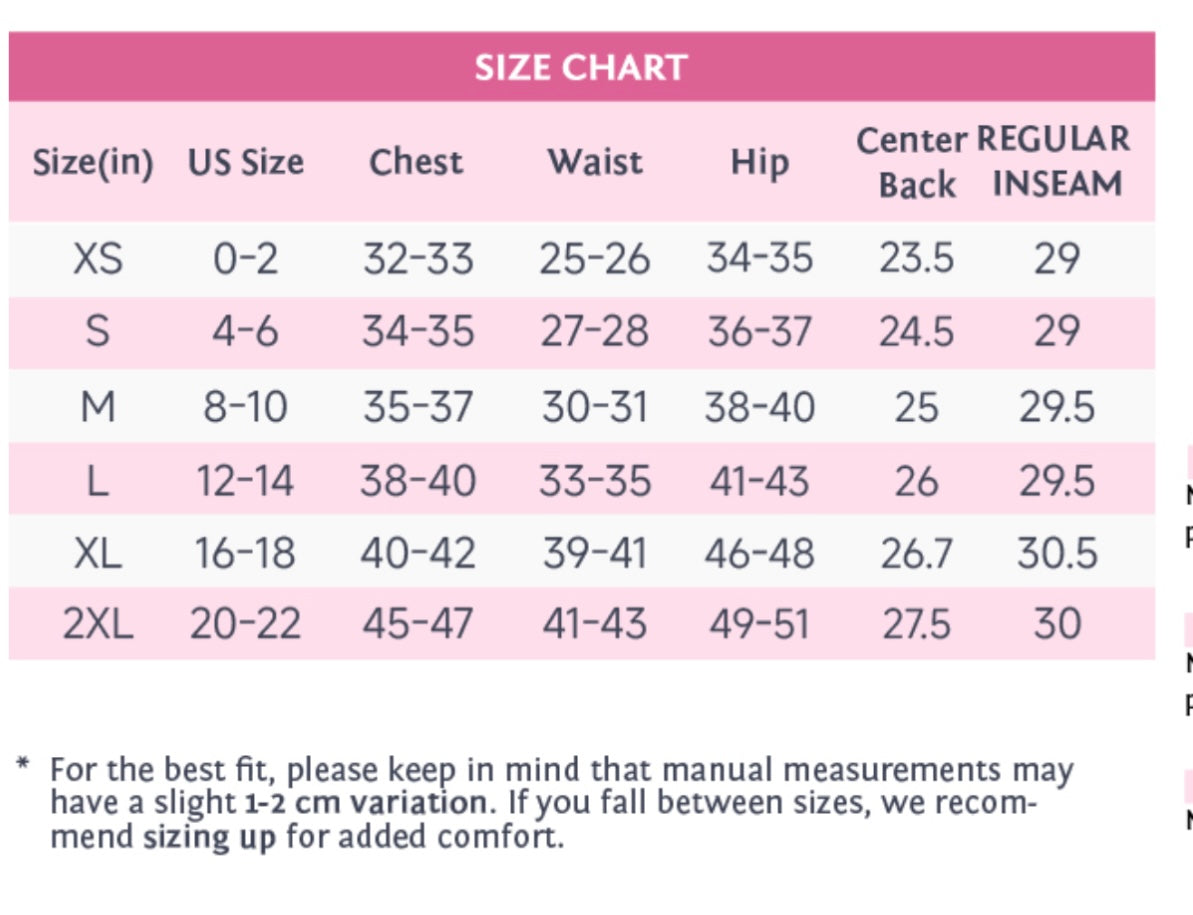Select the Waist column header
The width and height of the screenshot is (1193, 915).
pyautogui.click(x=595, y=163)
